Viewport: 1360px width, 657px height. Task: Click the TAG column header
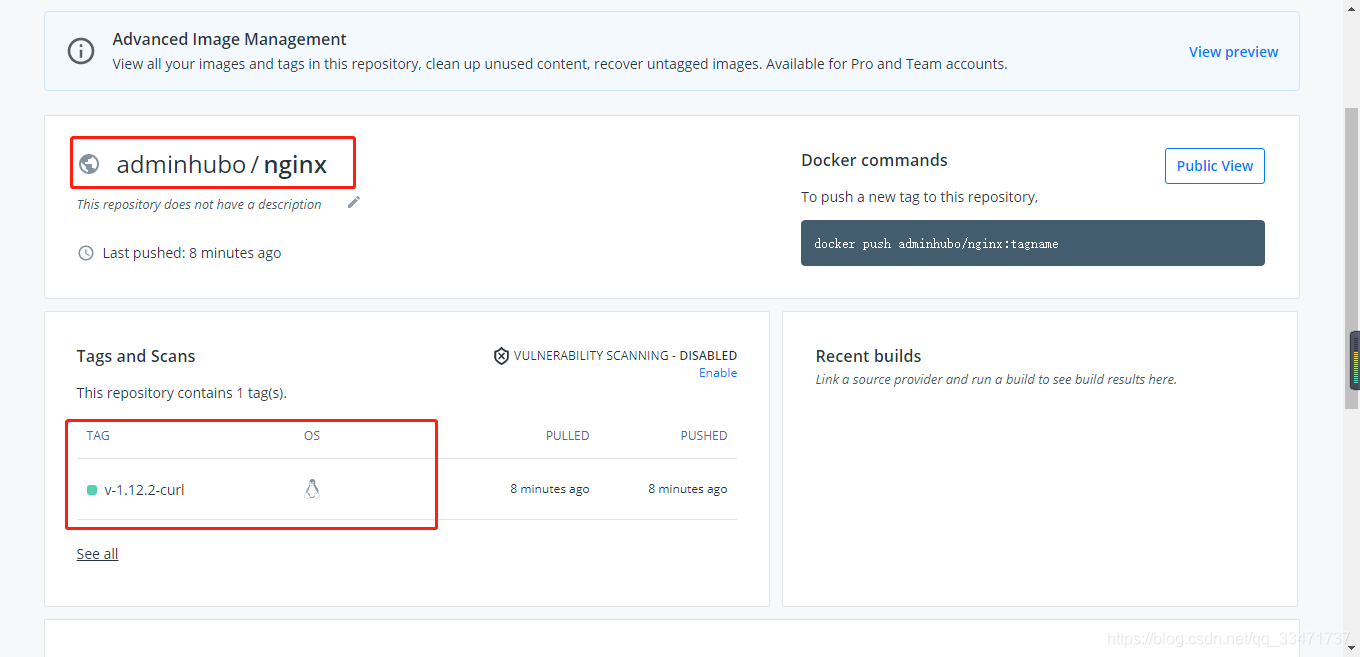(x=98, y=436)
